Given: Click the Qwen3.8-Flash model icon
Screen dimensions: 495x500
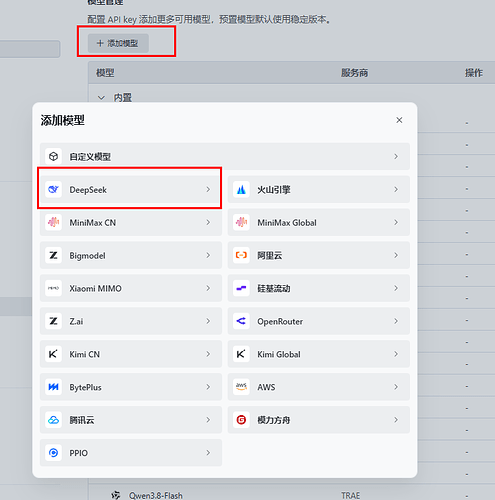Looking at the screenshot, I should [x=116, y=495].
